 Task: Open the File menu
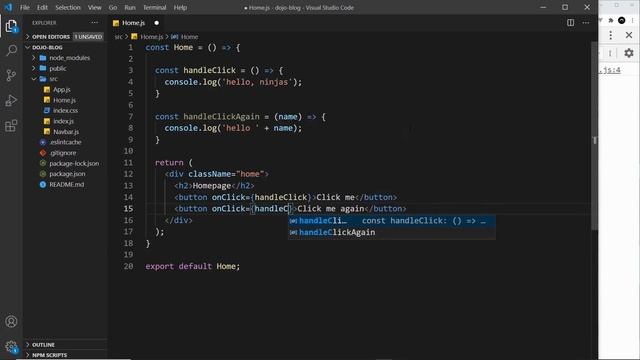24,7
